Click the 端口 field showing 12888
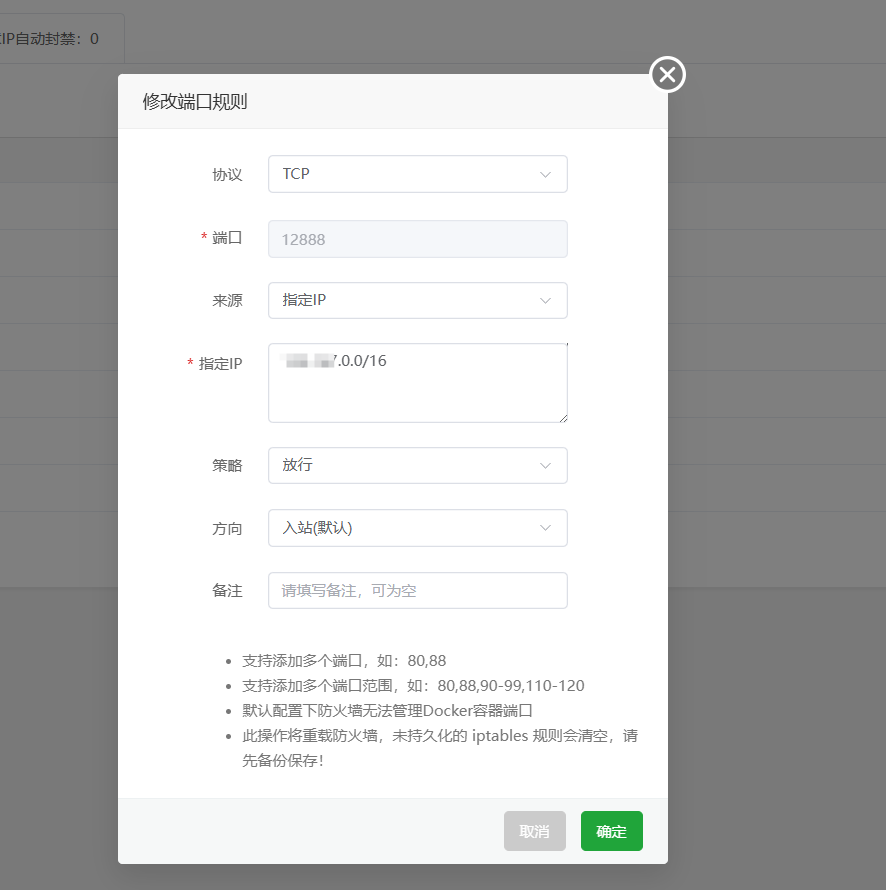The height and width of the screenshot is (890, 886). click(418, 239)
